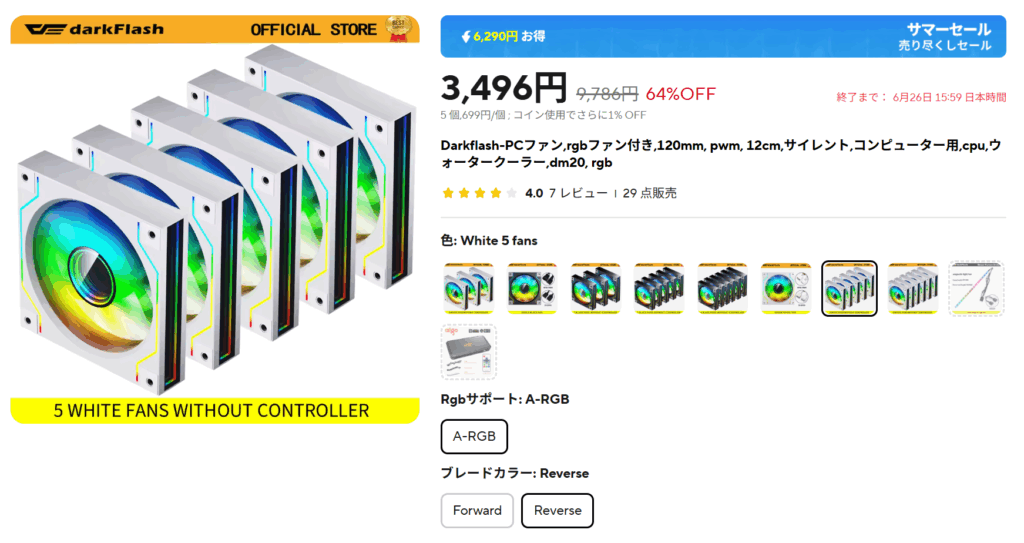This screenshot has height=543, width=1024.
Task: Select the Forward blade option
Action: pos(477,510)
